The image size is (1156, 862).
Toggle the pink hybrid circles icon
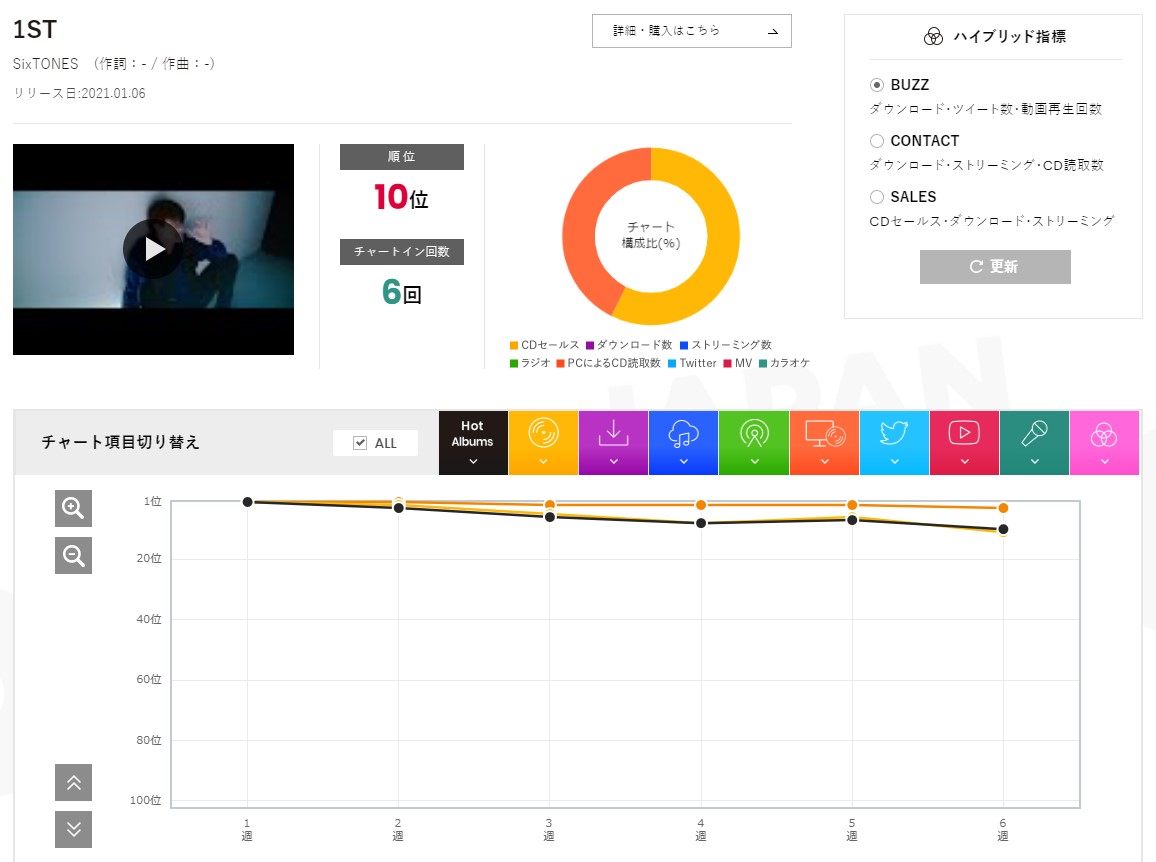click(1104, 435)
